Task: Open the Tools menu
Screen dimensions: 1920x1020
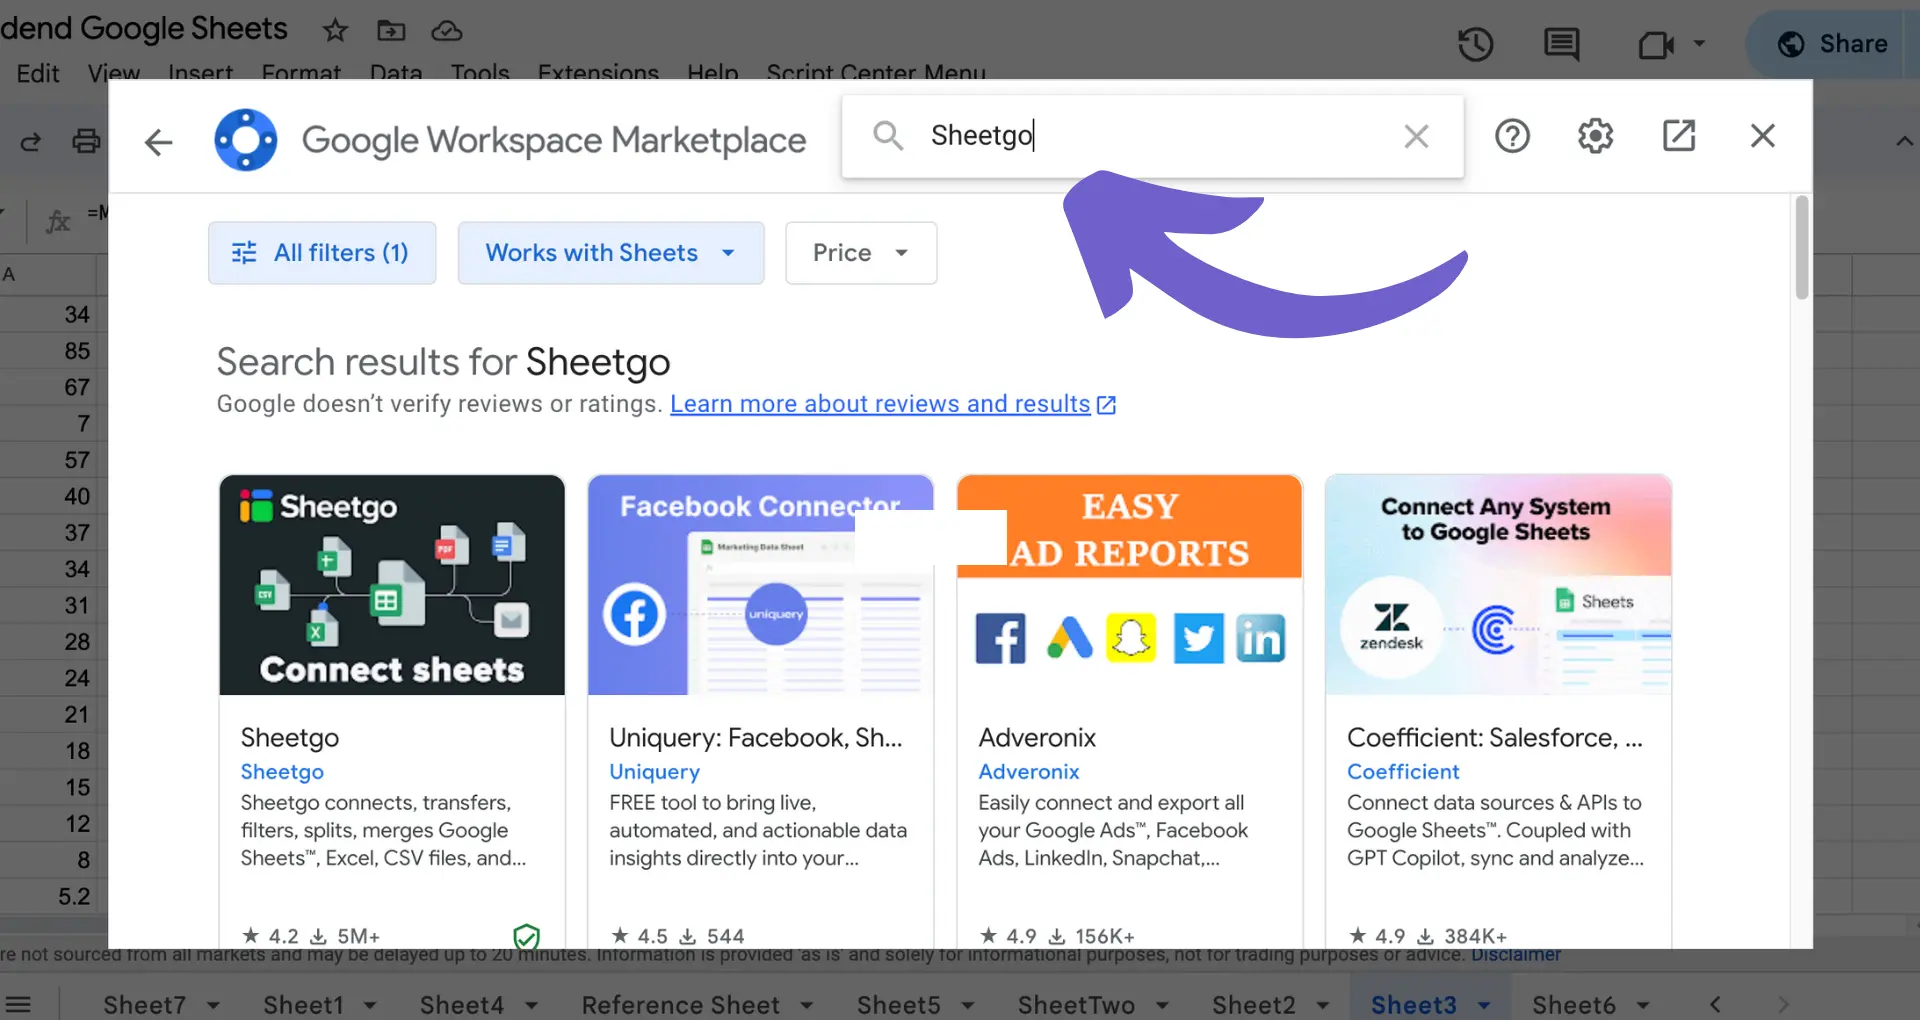Action: tap(480, 73)
